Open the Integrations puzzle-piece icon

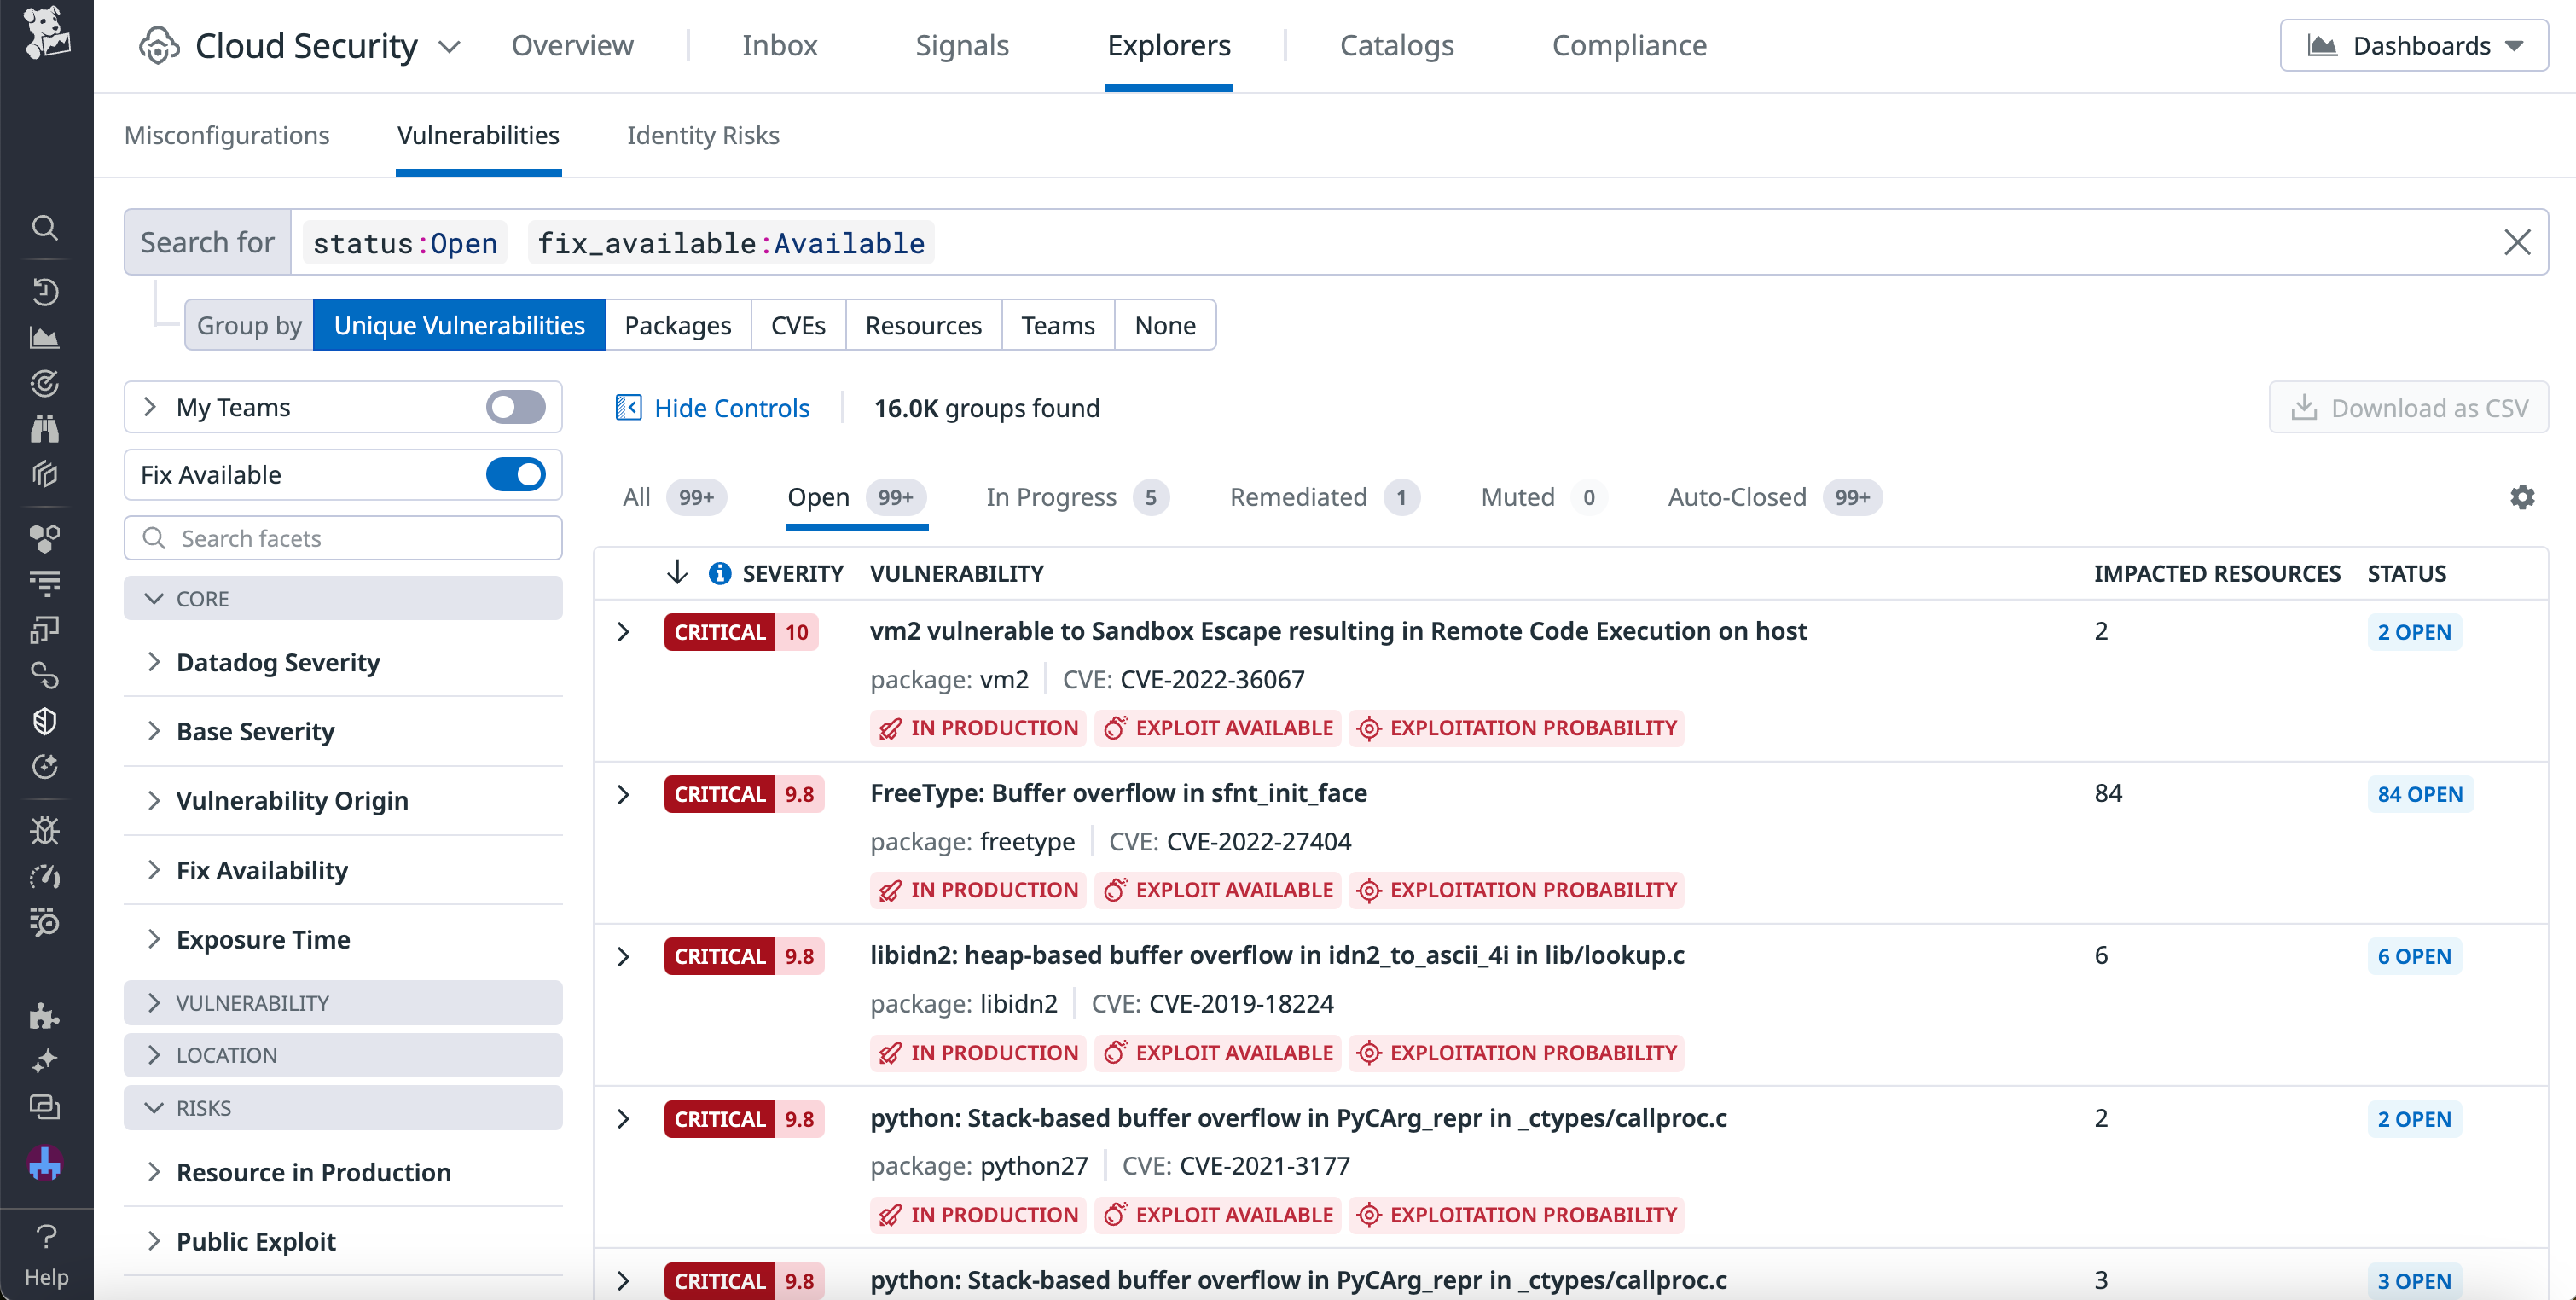tap(45, 1017)
